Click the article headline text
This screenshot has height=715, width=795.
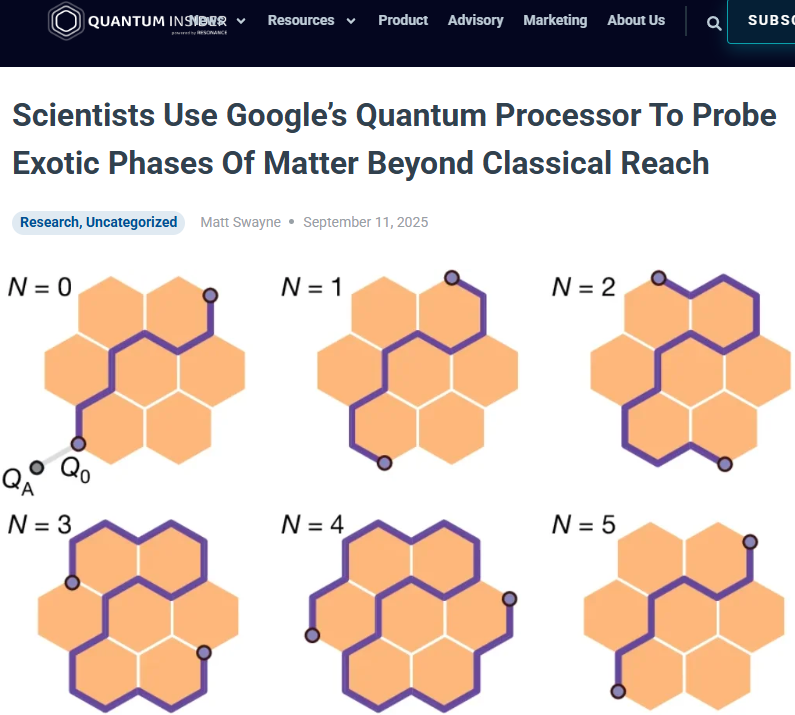coord(394,138)
